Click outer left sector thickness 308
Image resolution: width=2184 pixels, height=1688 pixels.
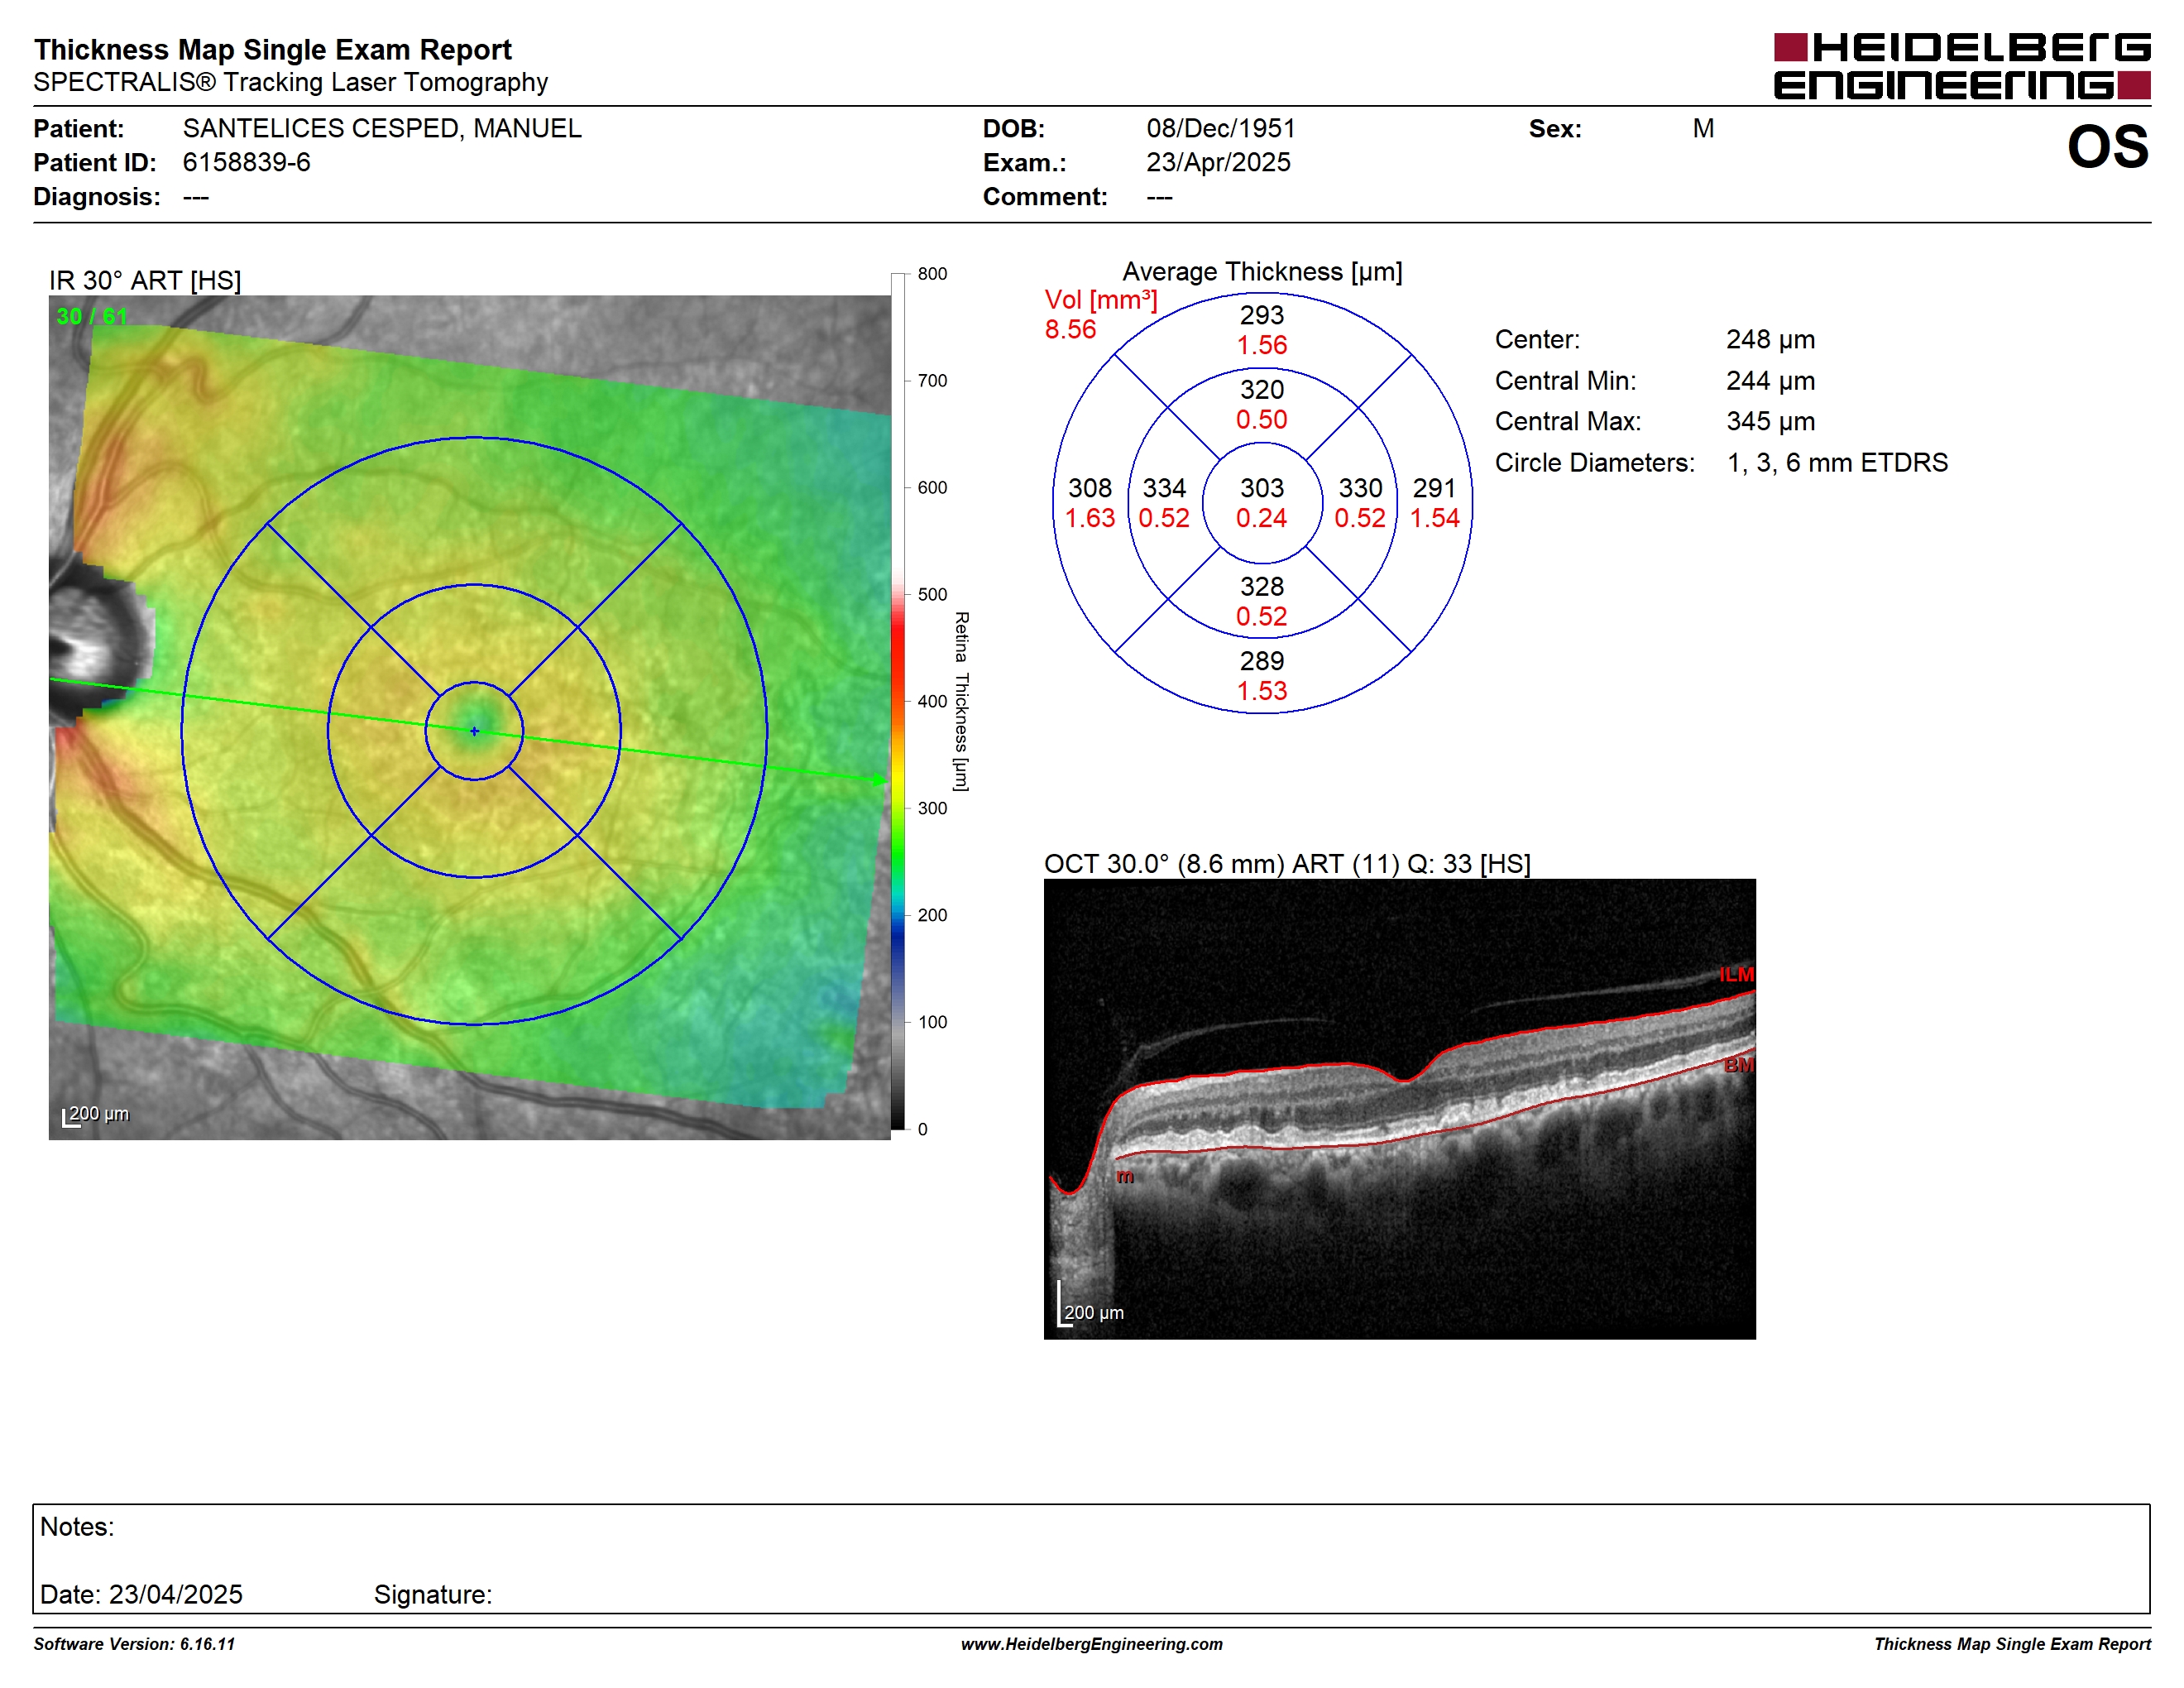1090,488
